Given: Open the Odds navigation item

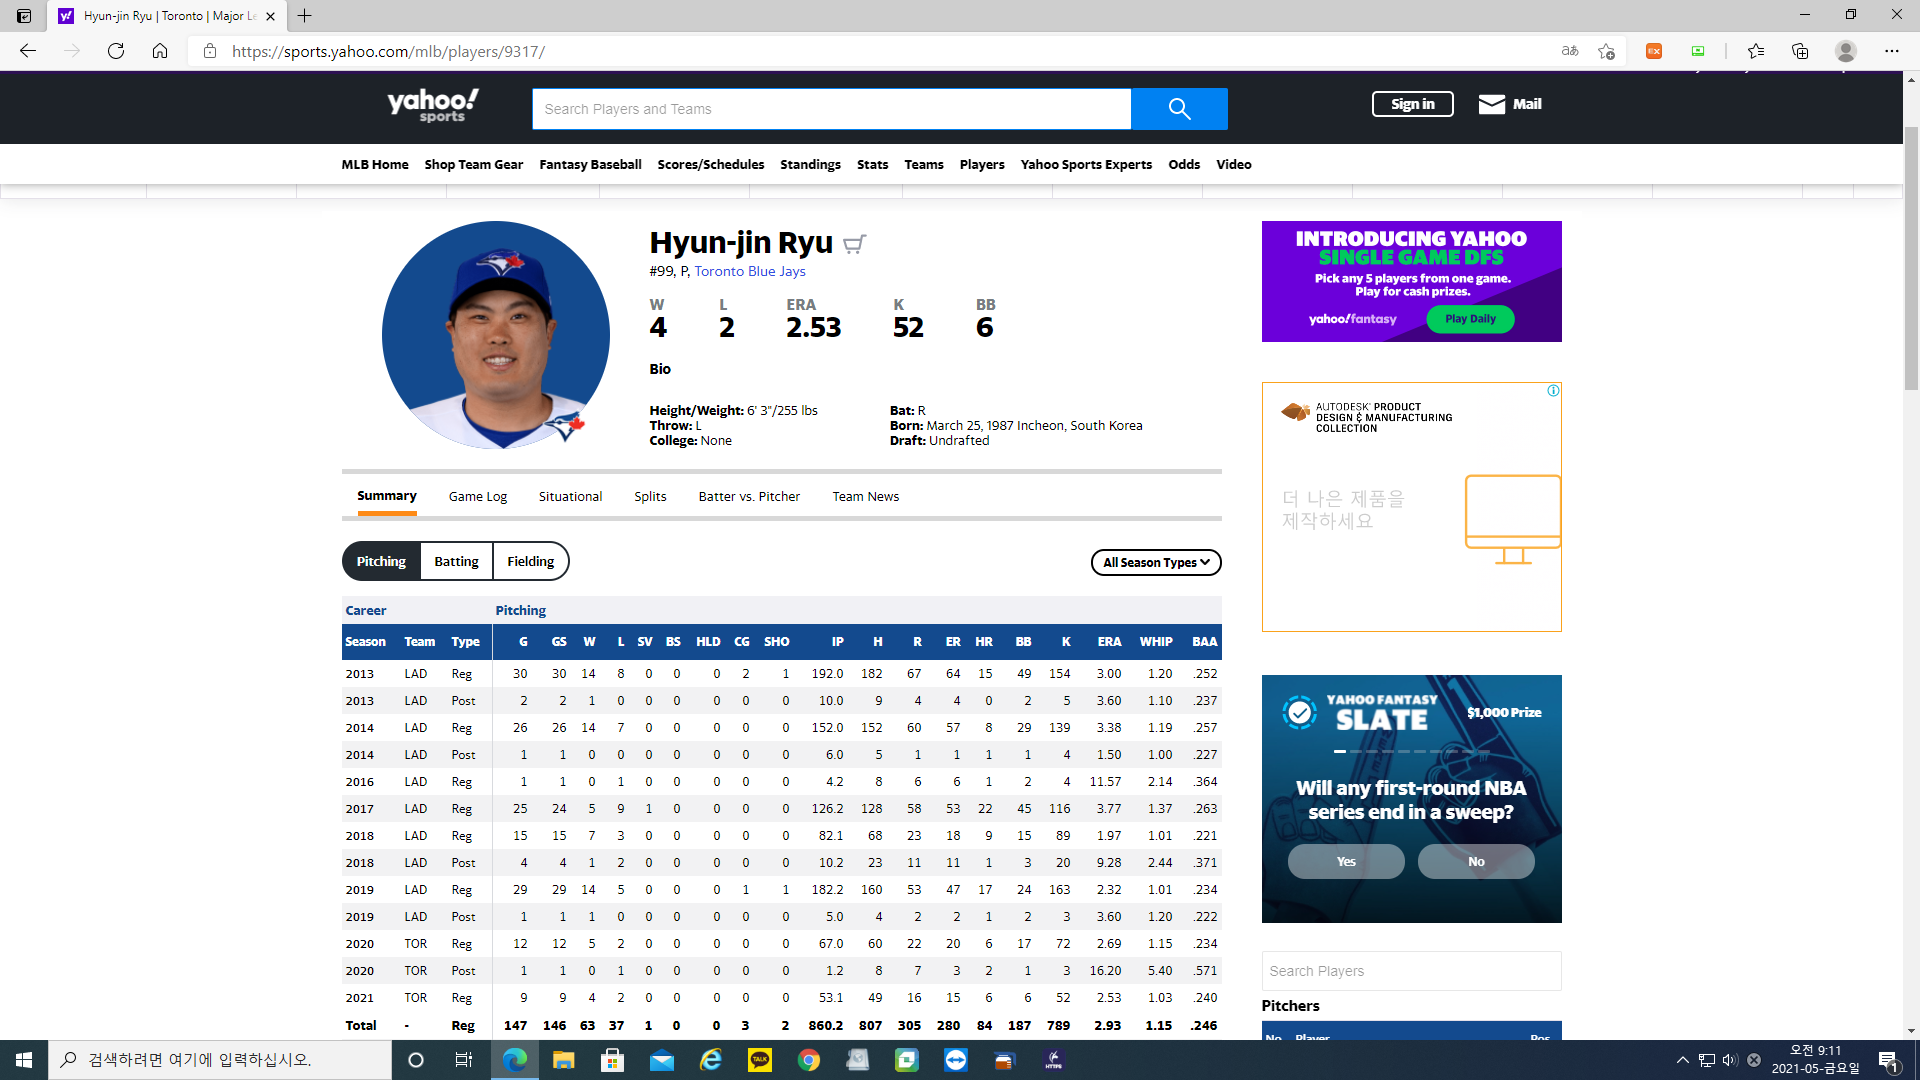Looking at the screenshot, I should [1184, 164].
